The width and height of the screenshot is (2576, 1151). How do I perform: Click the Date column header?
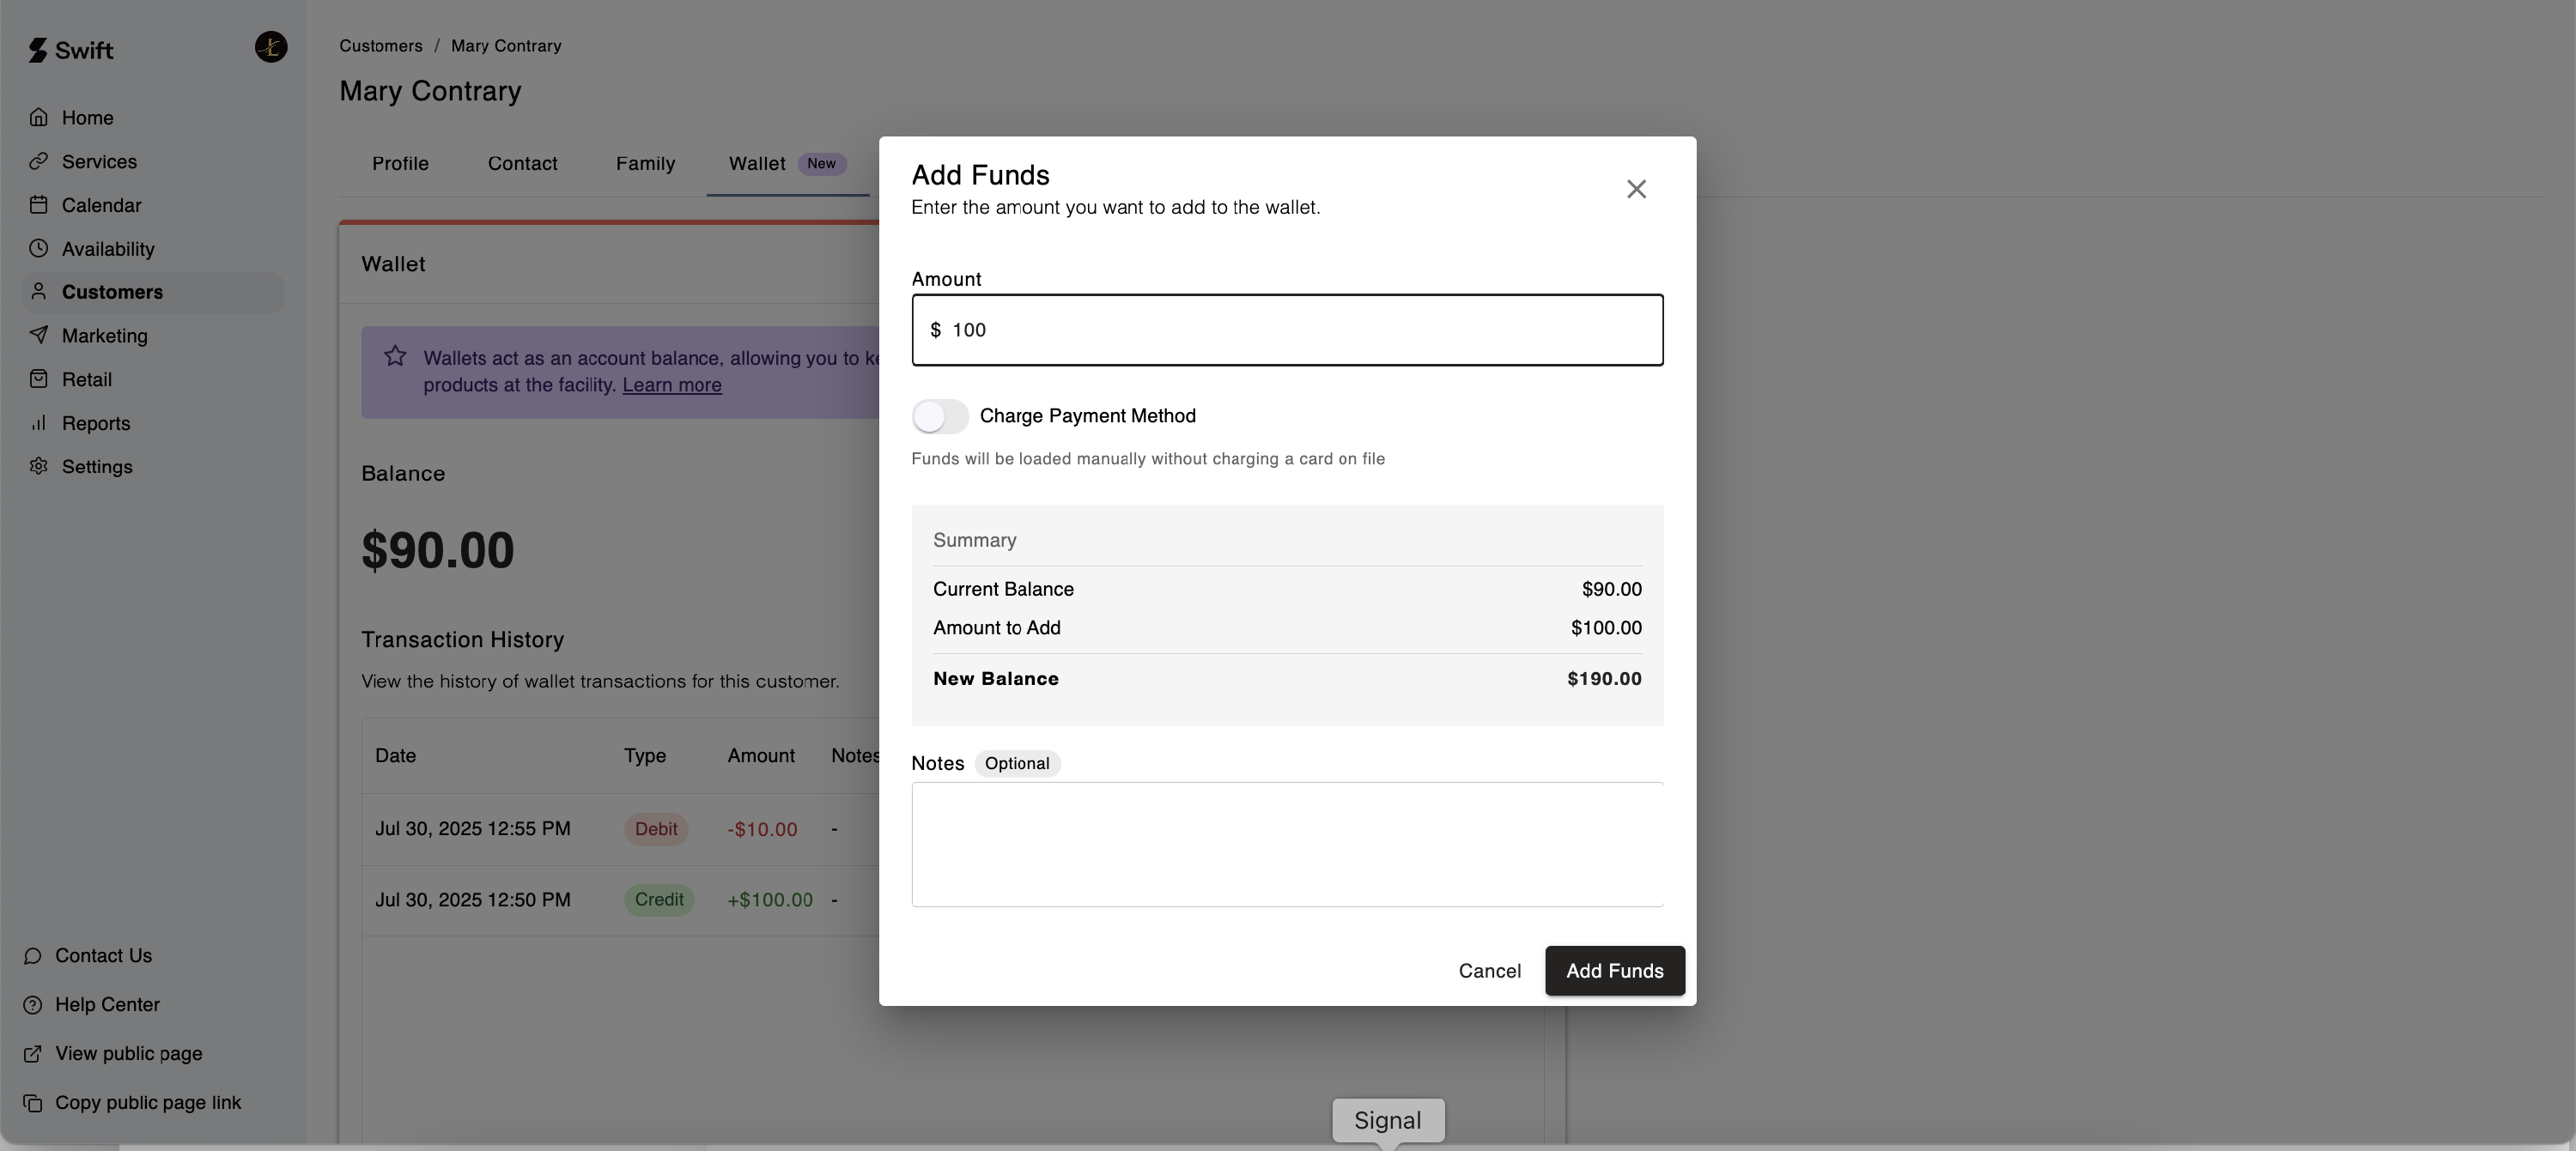click(x=395, y=756)
